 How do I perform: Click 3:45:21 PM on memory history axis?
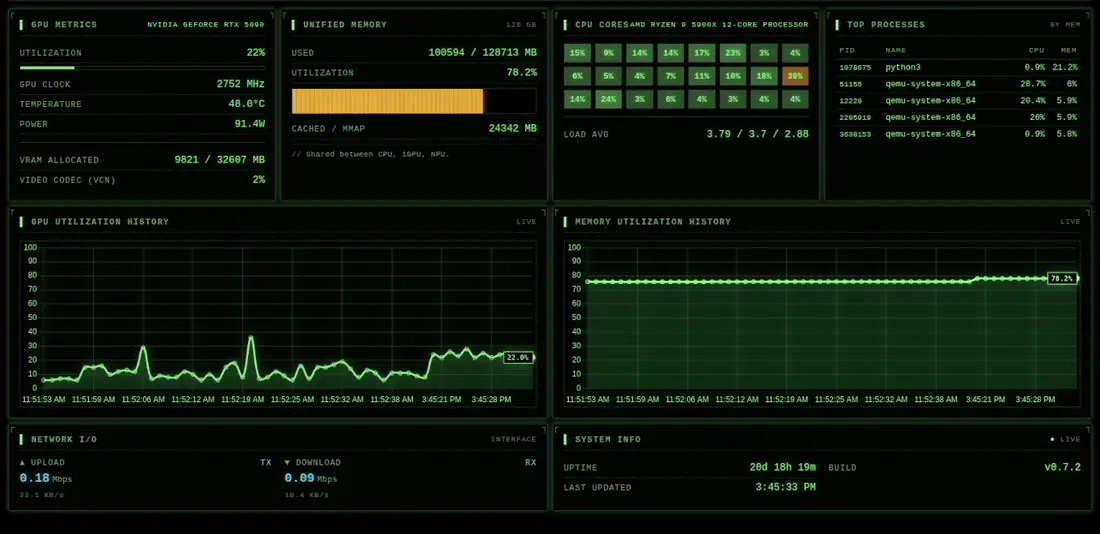coord(985,399)
